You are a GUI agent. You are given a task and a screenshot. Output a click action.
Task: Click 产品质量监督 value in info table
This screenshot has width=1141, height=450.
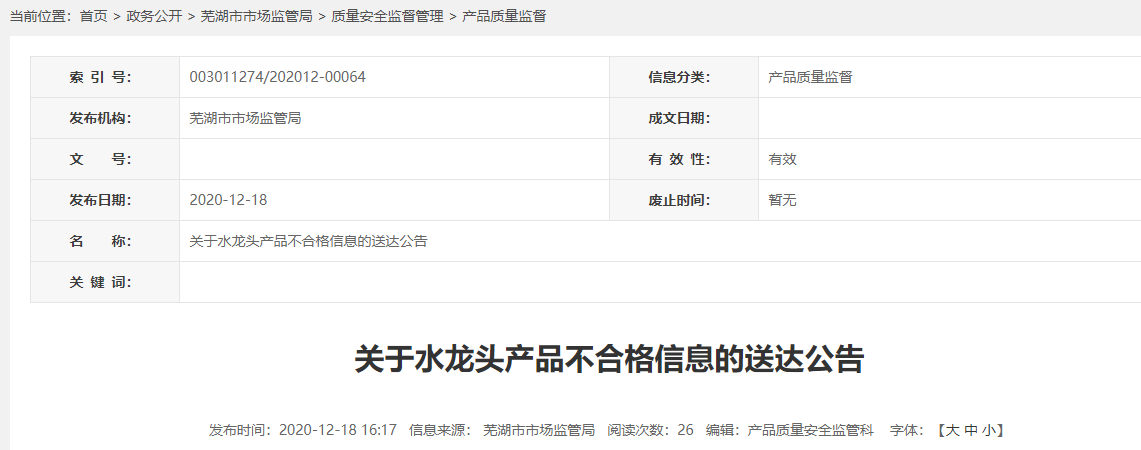(810, 77)
